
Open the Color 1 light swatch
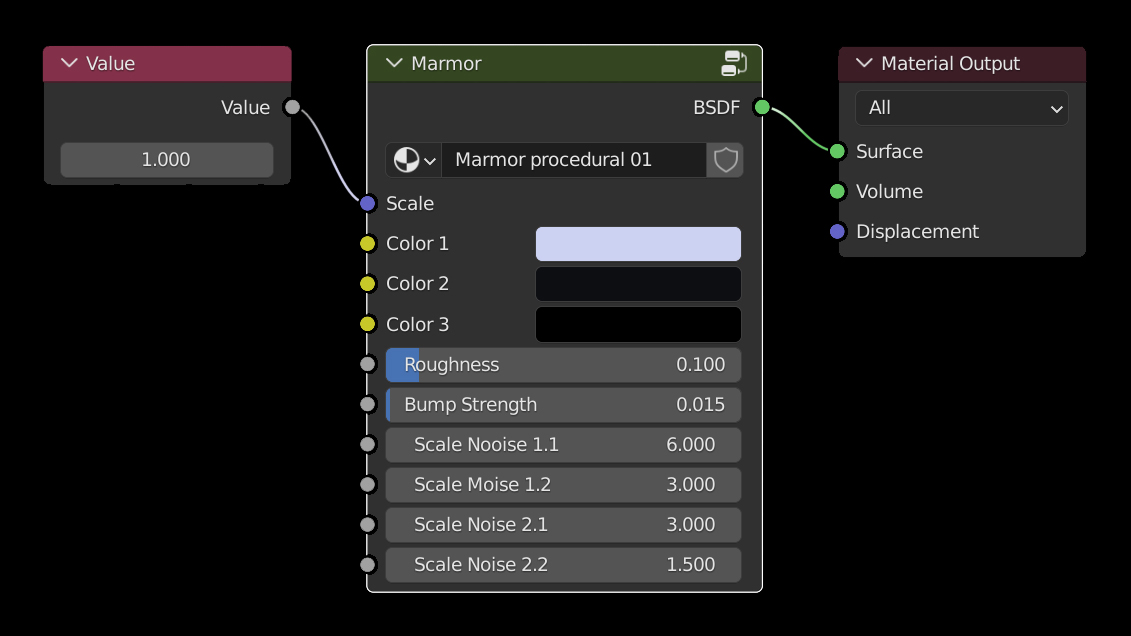coord(638,244)
